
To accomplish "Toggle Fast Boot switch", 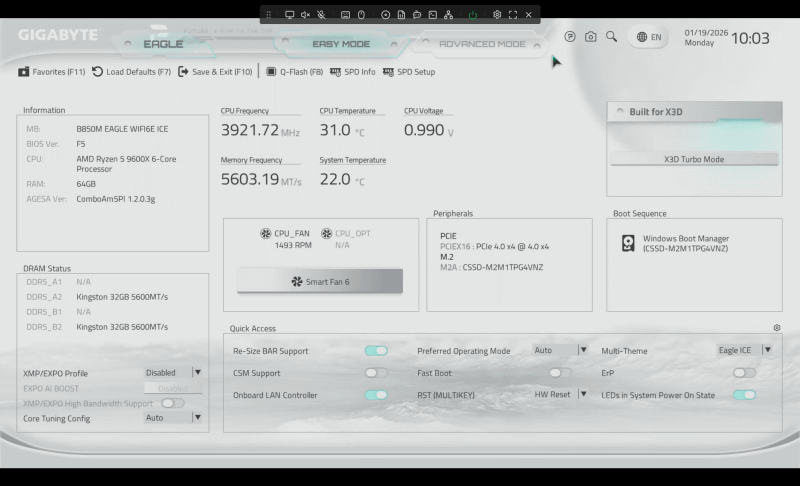I will click(560, 373).
